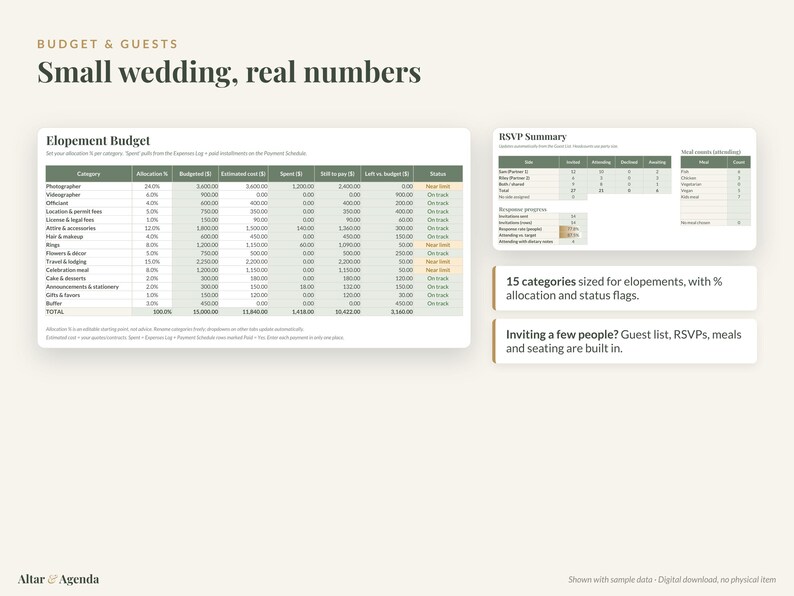Select the RSVP 'Declined' column header
Viewport: 794px width, 596px height.
point(629,162)
